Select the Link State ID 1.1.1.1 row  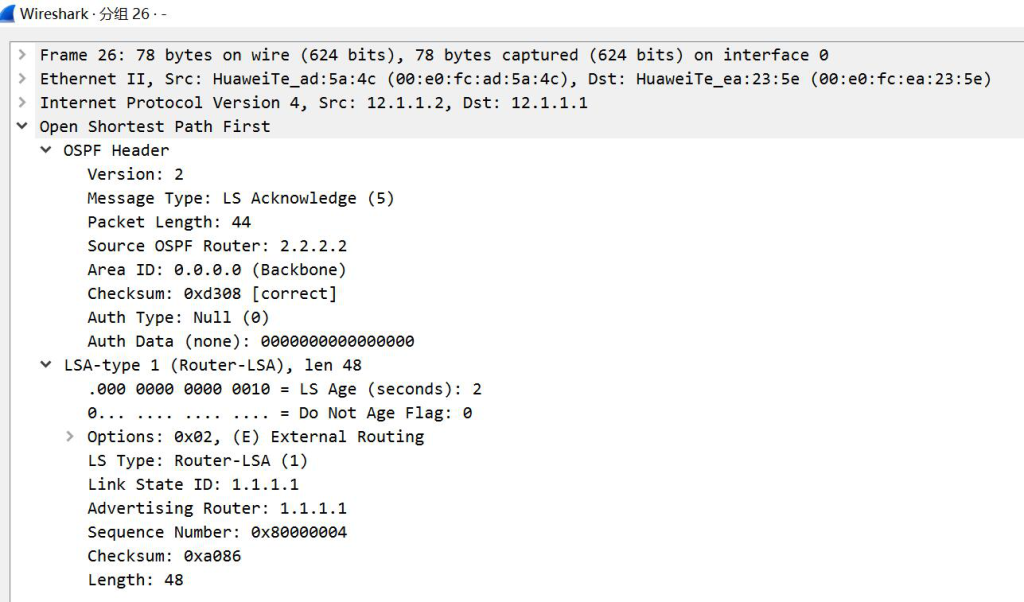[193, 484]
